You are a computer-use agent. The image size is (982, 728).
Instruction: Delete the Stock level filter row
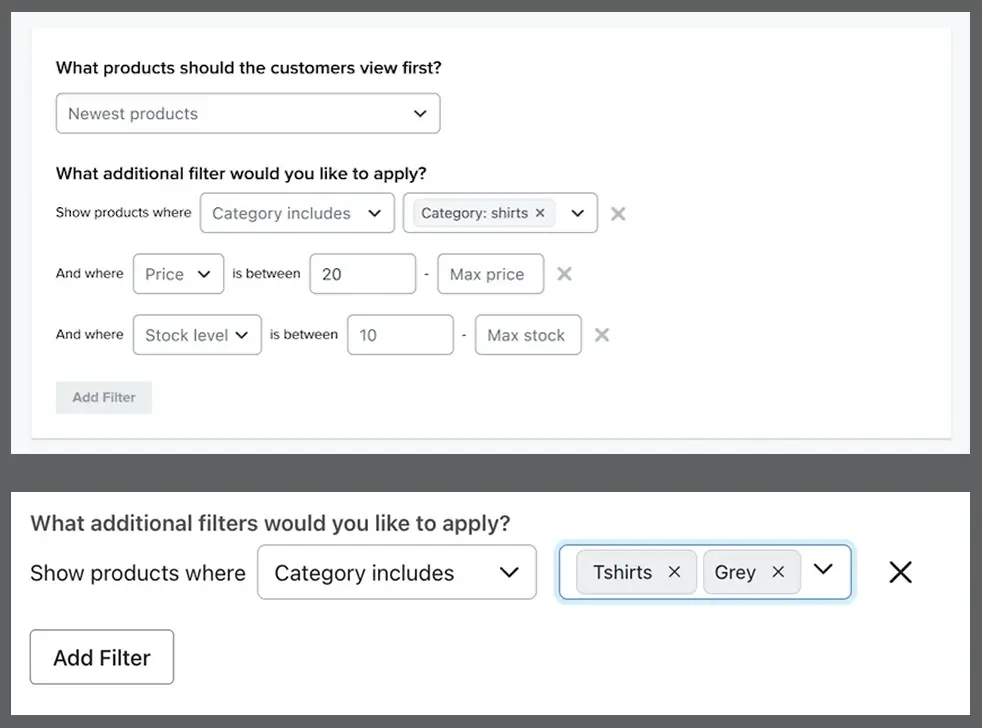click(x=602, y=335)
